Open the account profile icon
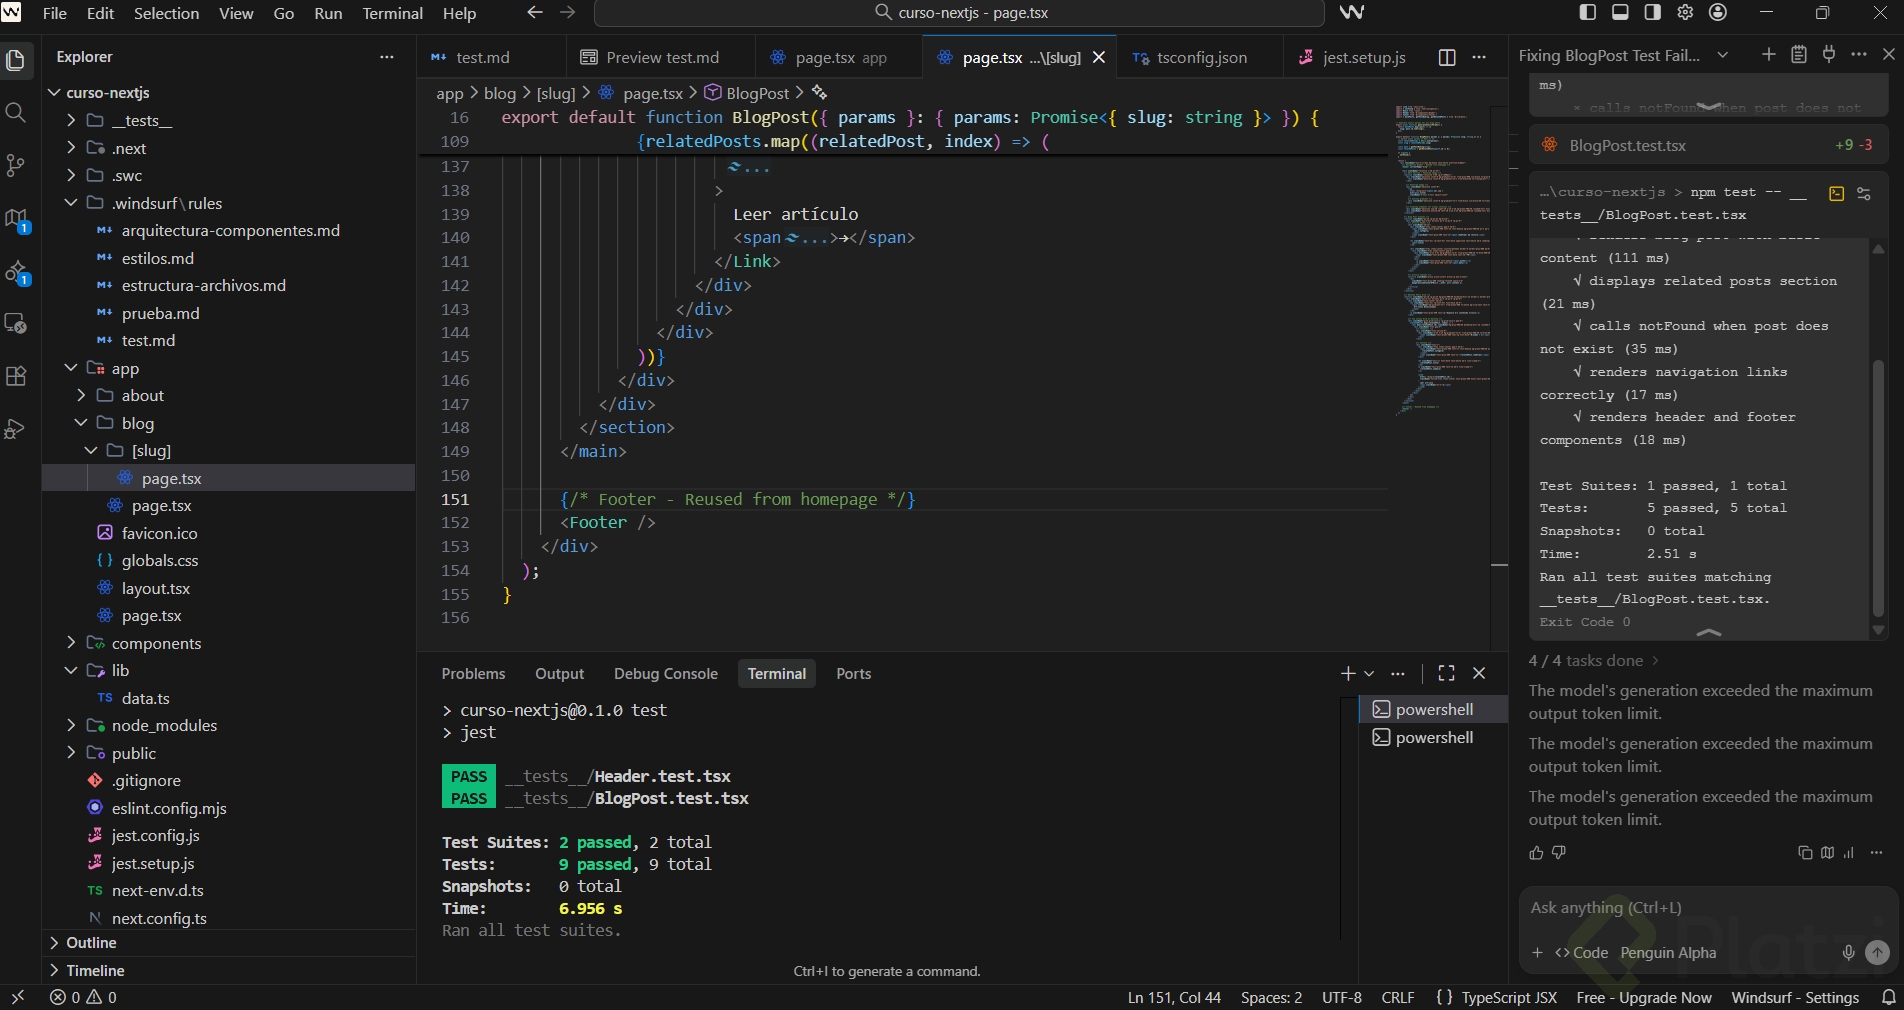1904x1010 pixels. tap(1718, 13)
